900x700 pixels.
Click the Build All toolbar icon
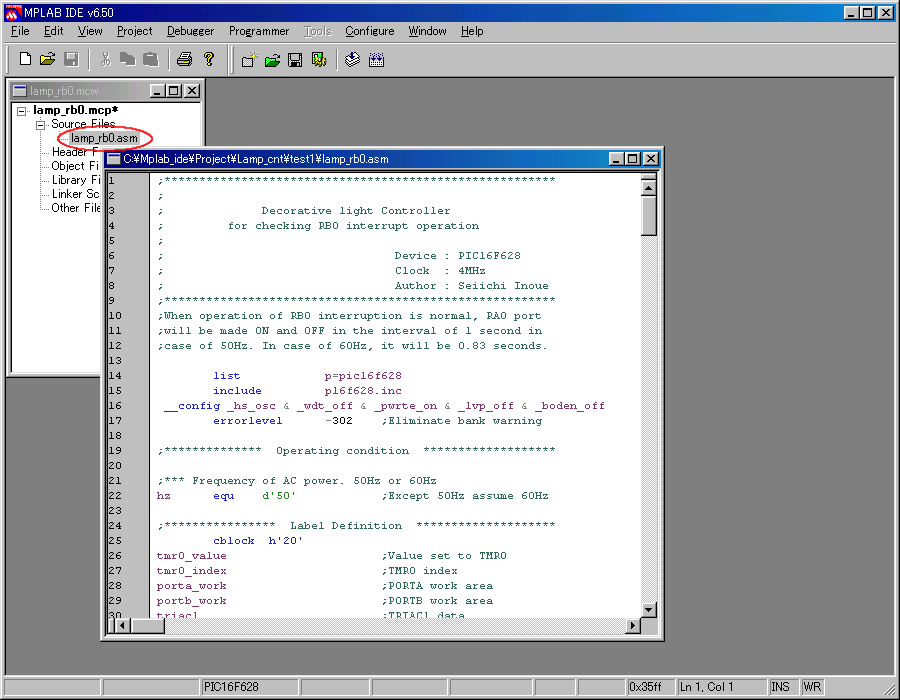coord(377,60)
